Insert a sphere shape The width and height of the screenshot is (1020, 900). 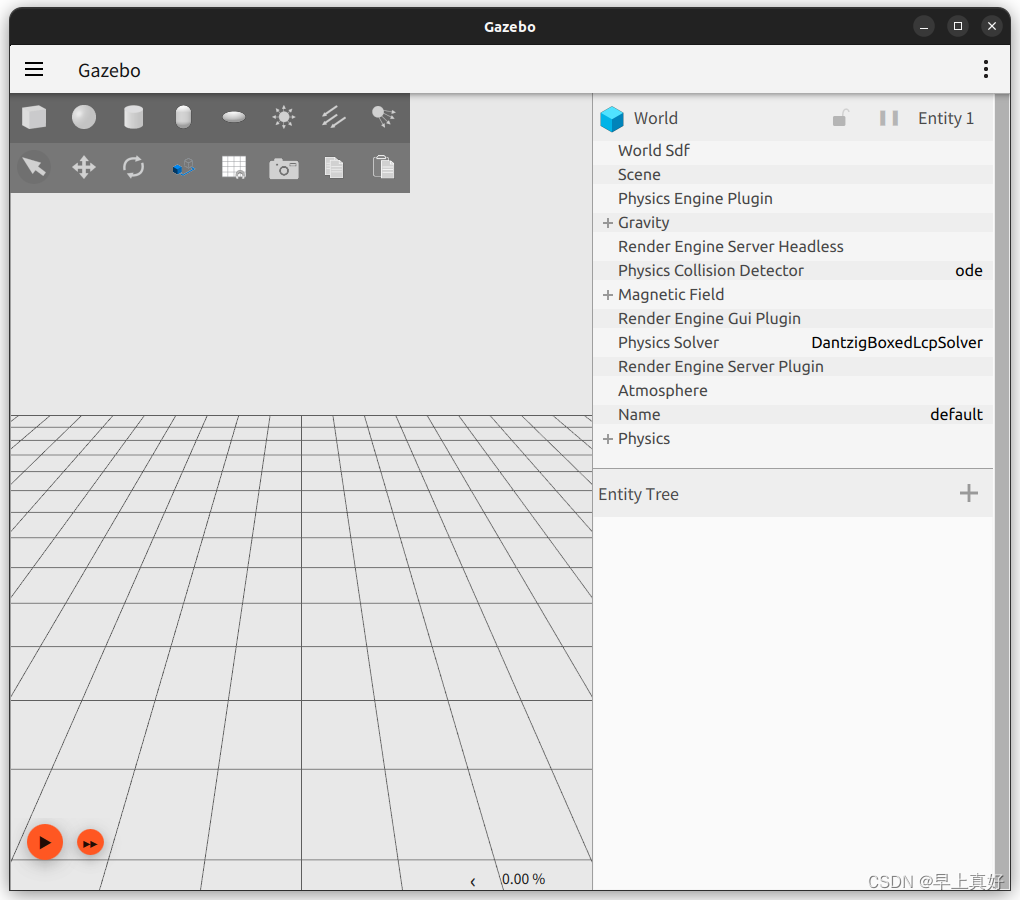click(84, 118)
